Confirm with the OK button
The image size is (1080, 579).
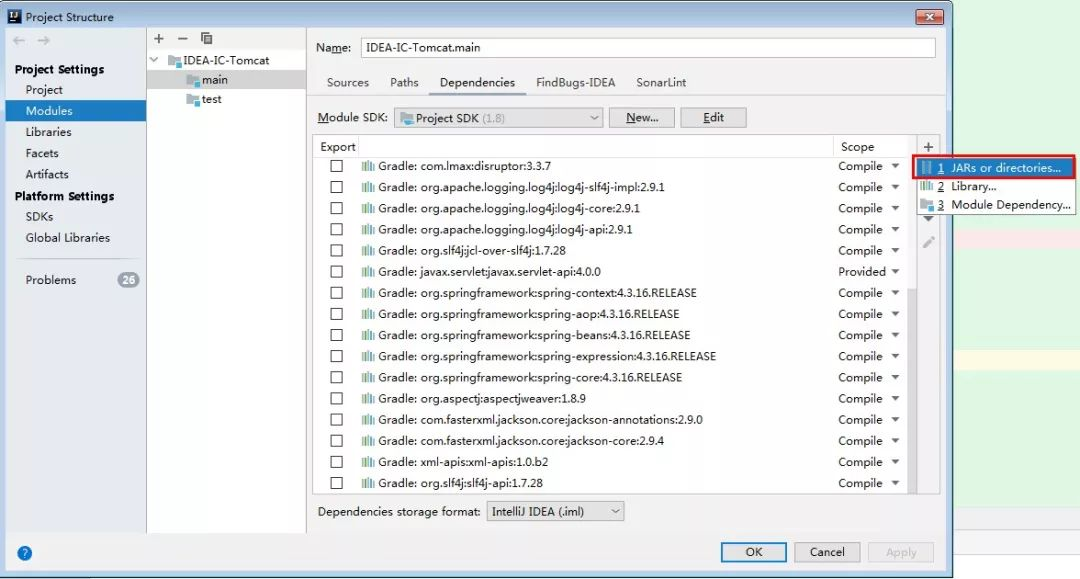(754, 552)
